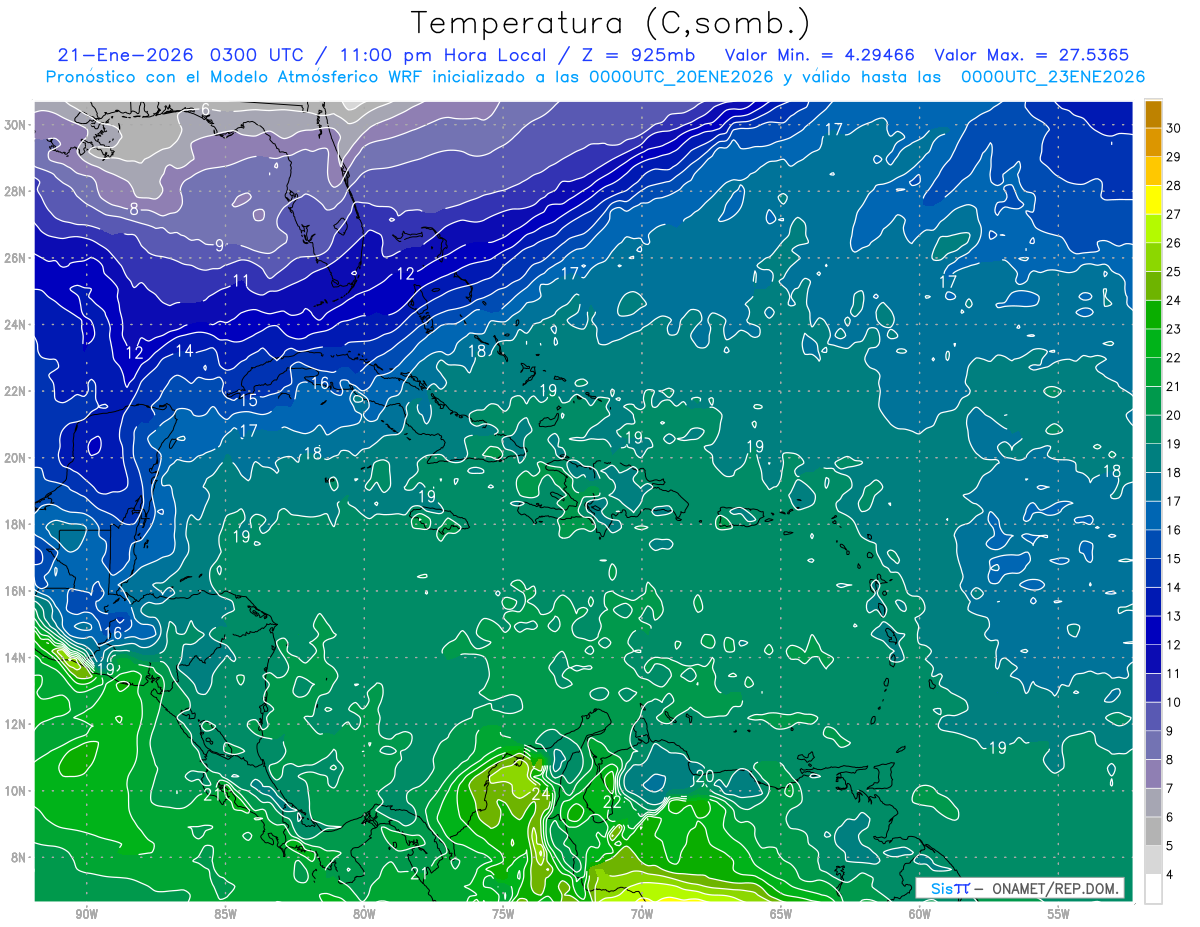The height and width of the screenshot is (927, 1200).
Task: Click the color bar scale label "25"
Action: (x=1174, y=272)
